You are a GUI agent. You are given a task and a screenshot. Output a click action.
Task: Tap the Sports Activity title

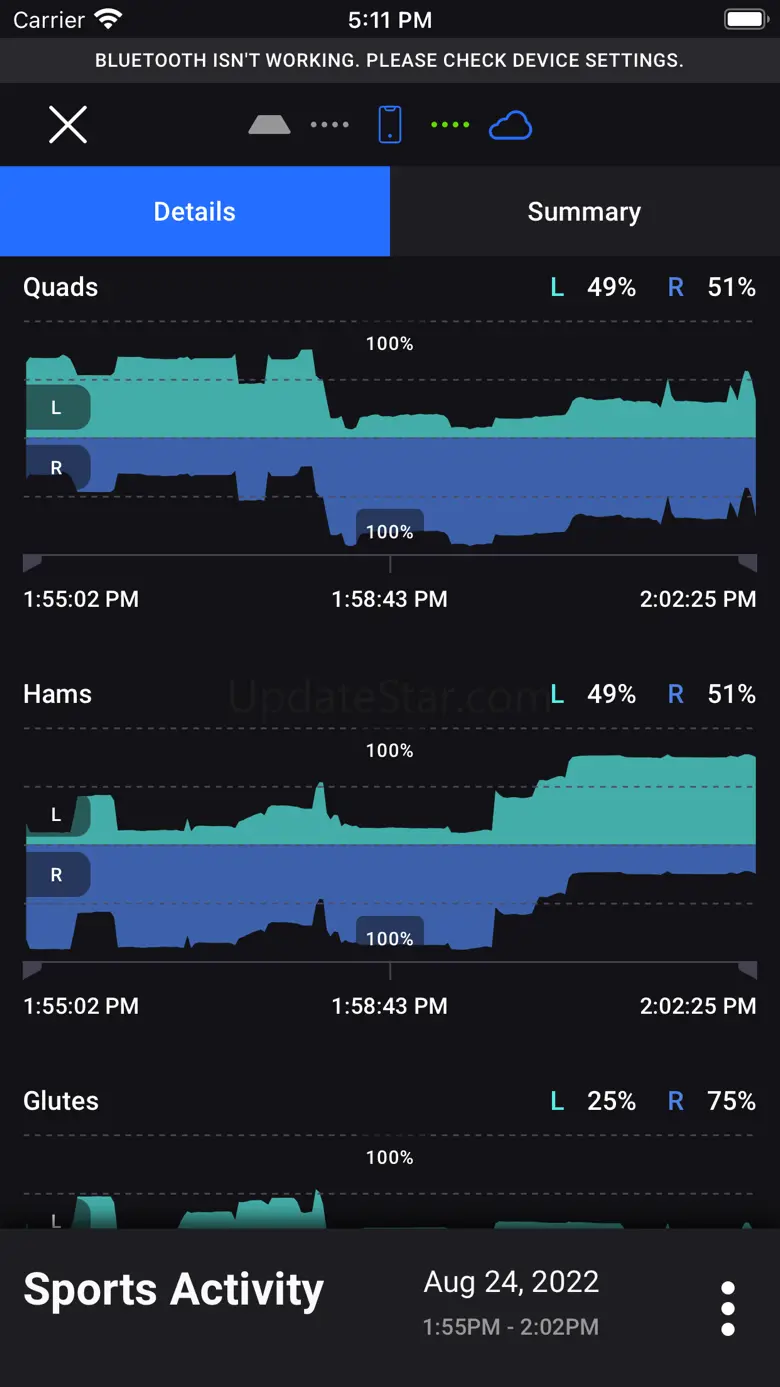[x=173, y=1290]
